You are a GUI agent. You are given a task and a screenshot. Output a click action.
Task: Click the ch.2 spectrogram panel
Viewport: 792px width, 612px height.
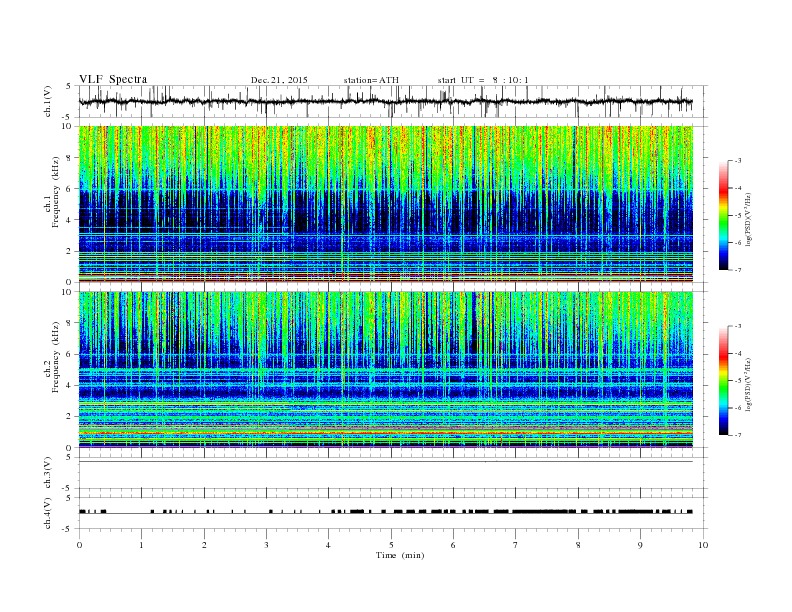point(386,370)
